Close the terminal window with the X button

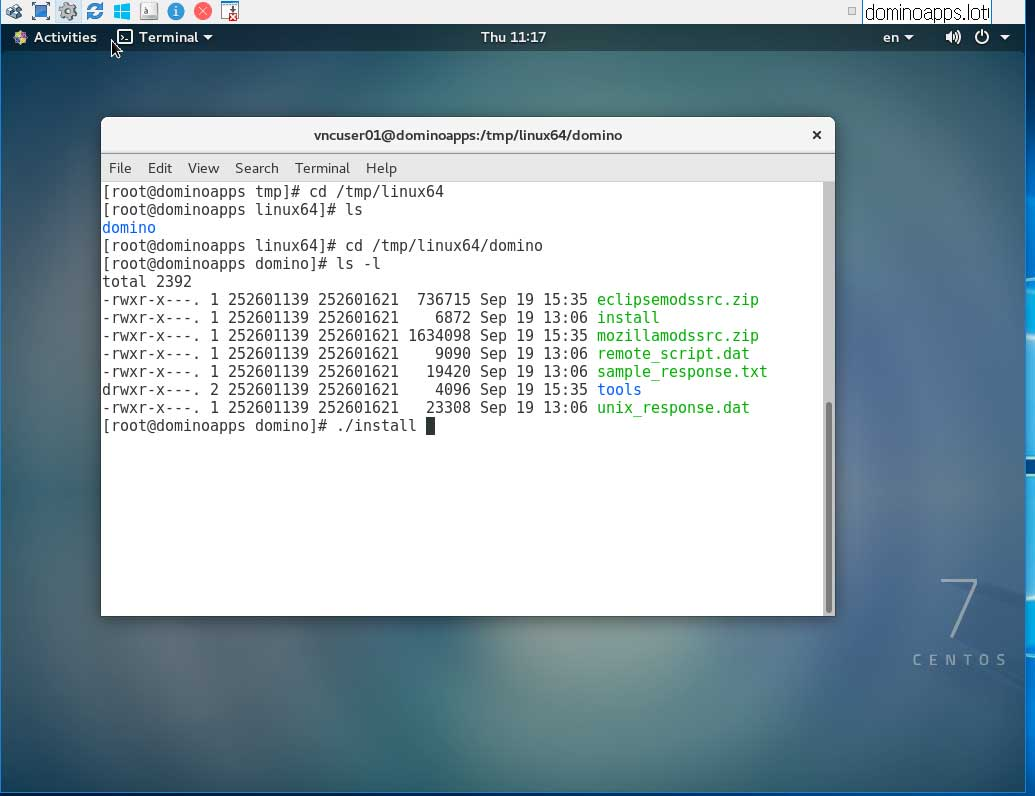tap(817, 135)
